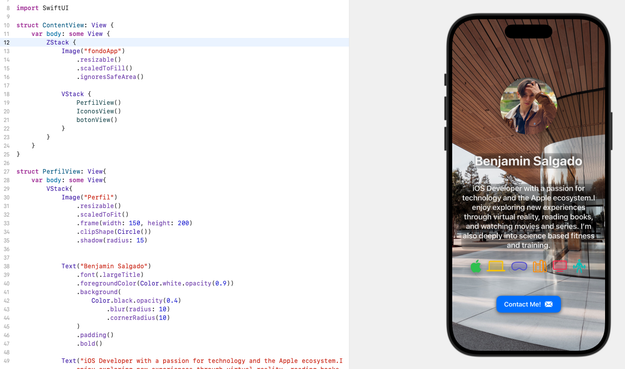Click the .clipShape(Circle()) modifier line
Image resolution: width=625 pixels, height=369 pixels.
point(114,232)
